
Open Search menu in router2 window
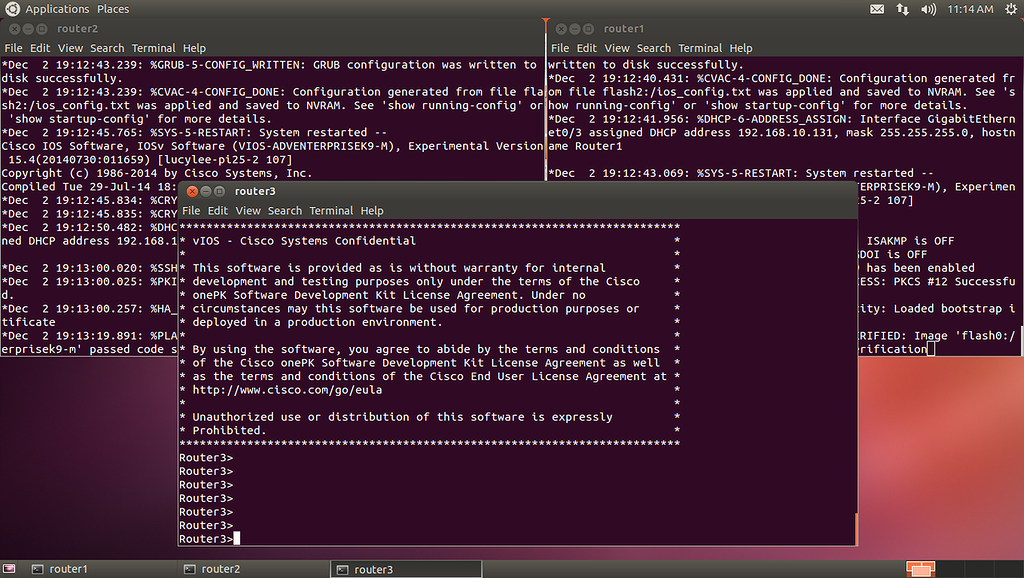pyautogui.click(x=107, y=48)
